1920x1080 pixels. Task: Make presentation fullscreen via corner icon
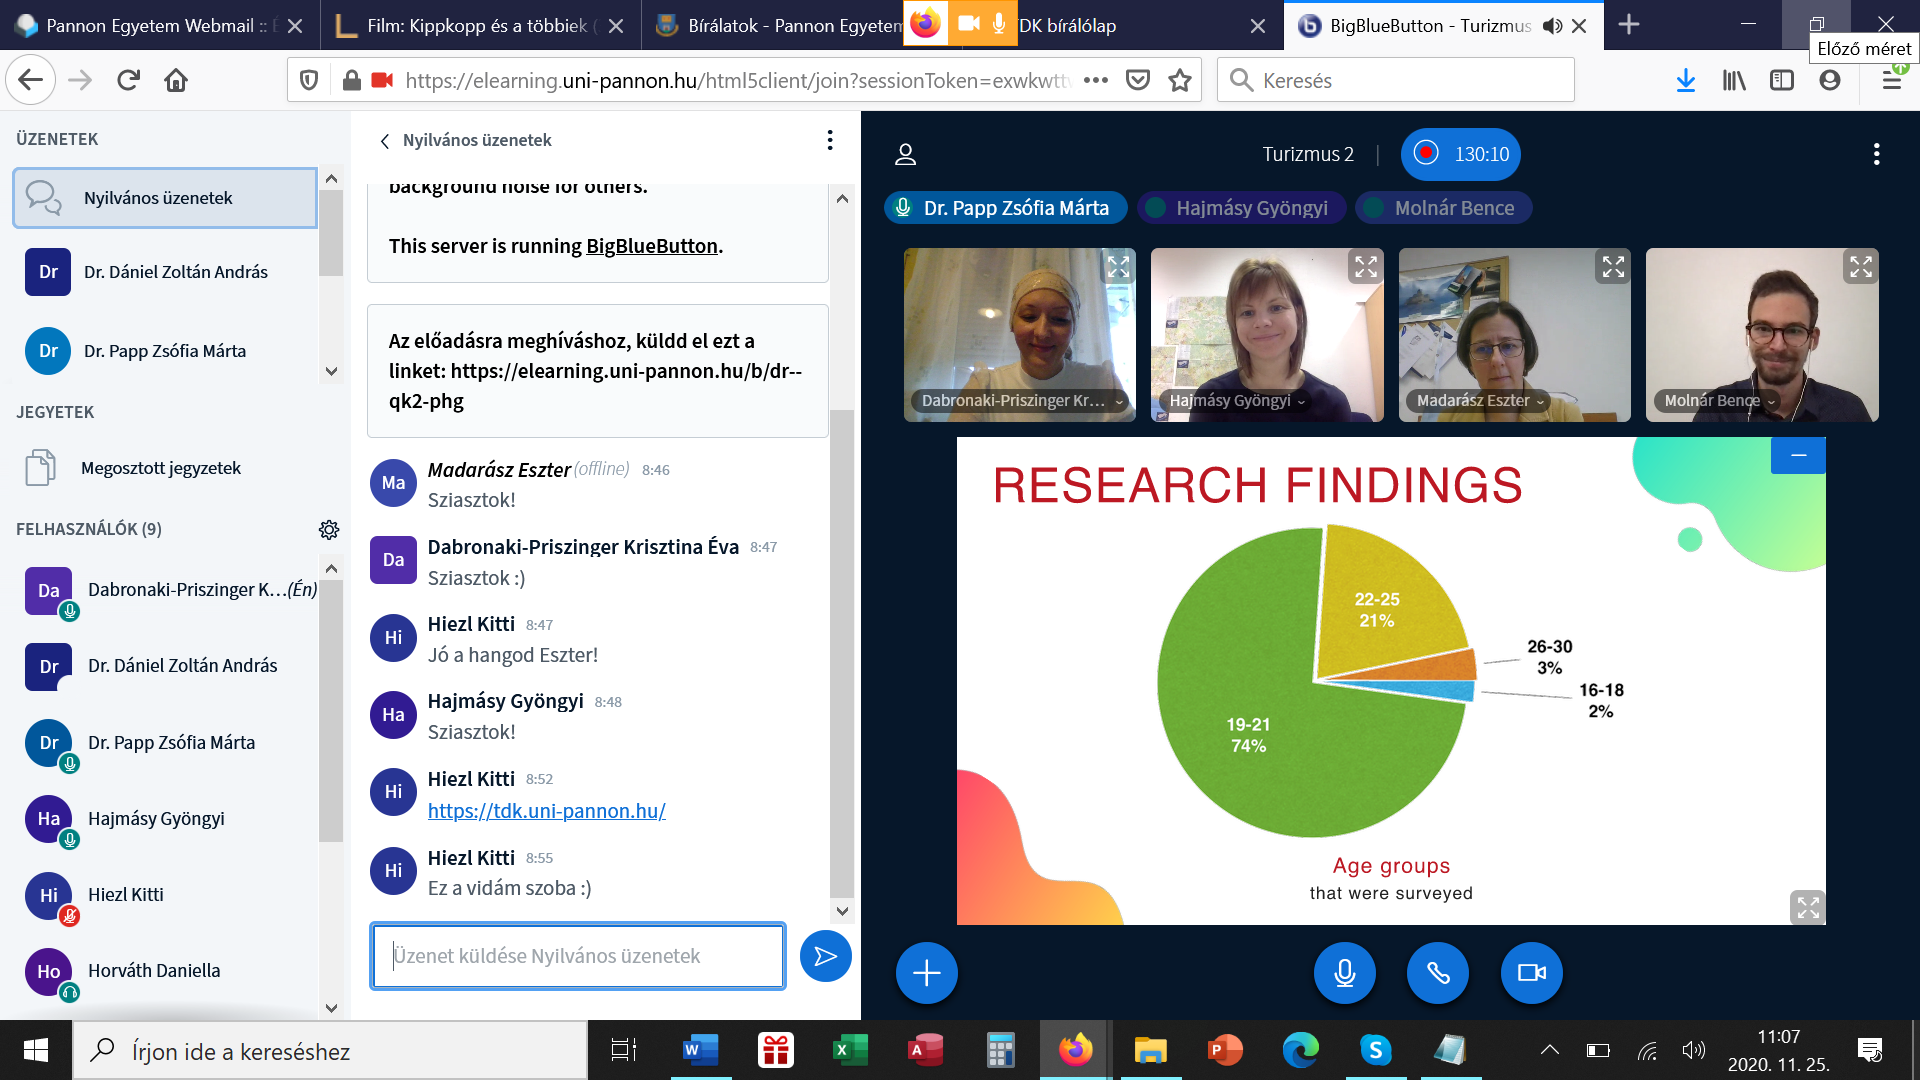pos(1807,907)
